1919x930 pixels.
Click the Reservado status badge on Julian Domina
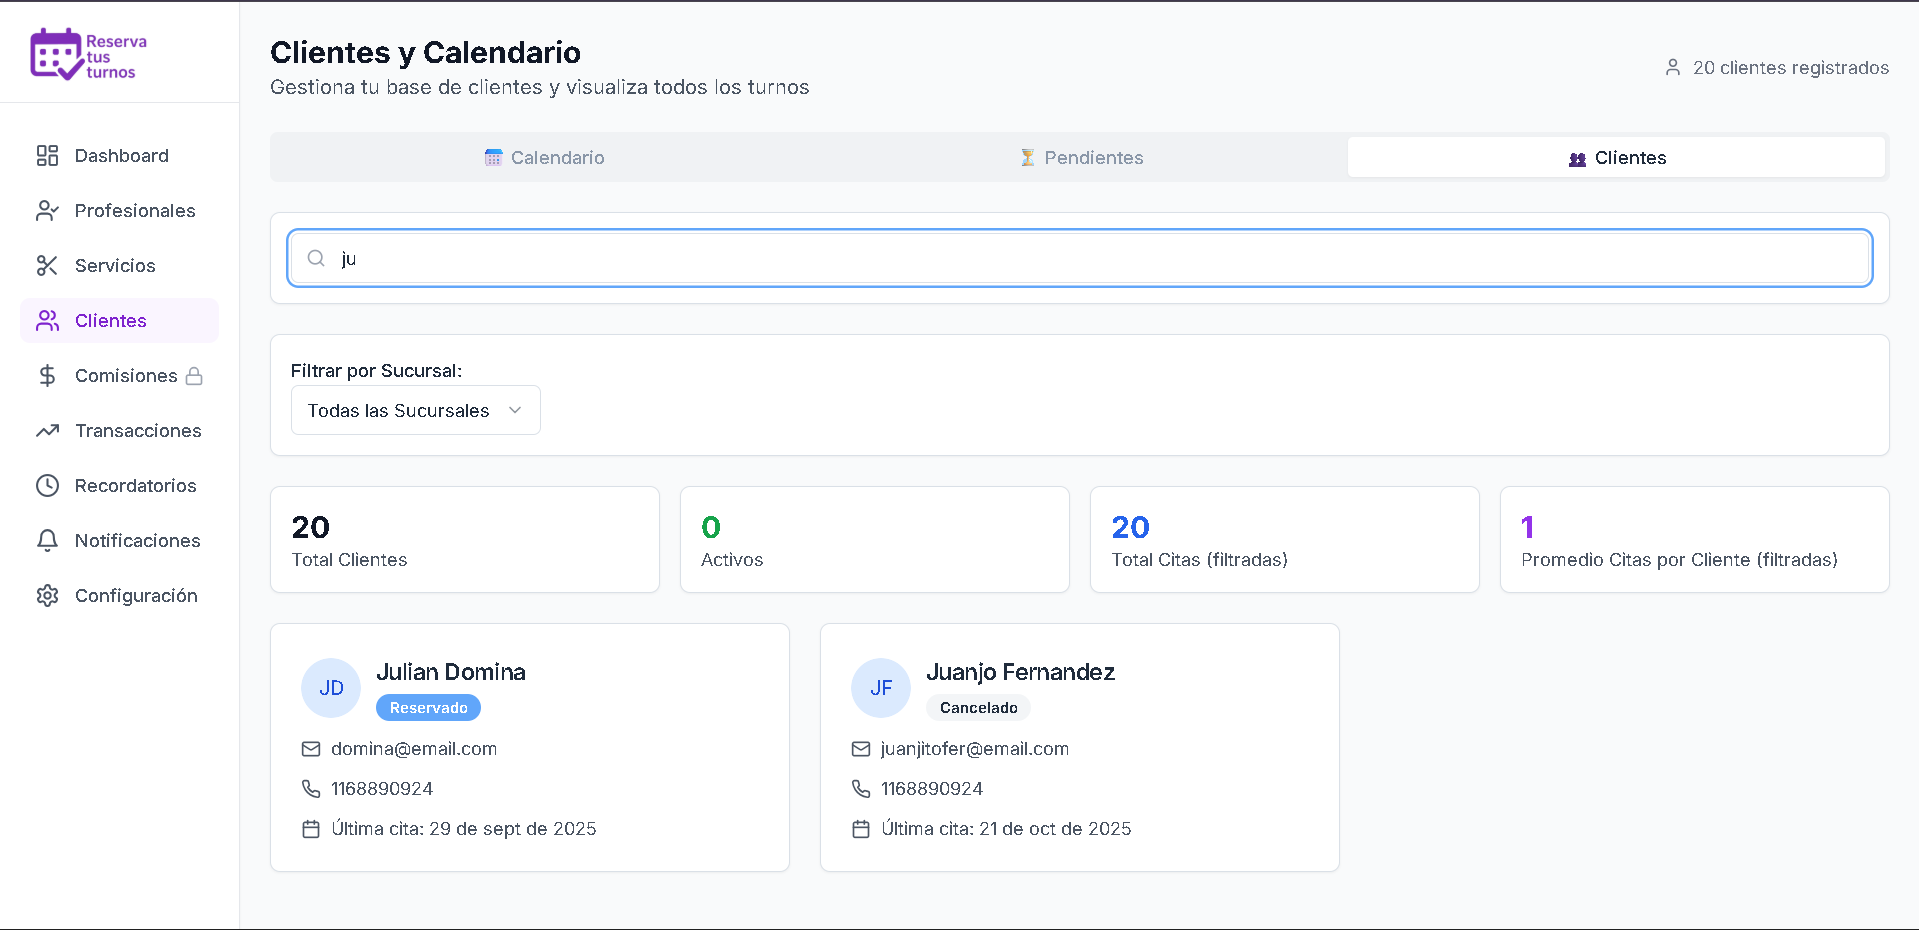click(x=428, y=707)
